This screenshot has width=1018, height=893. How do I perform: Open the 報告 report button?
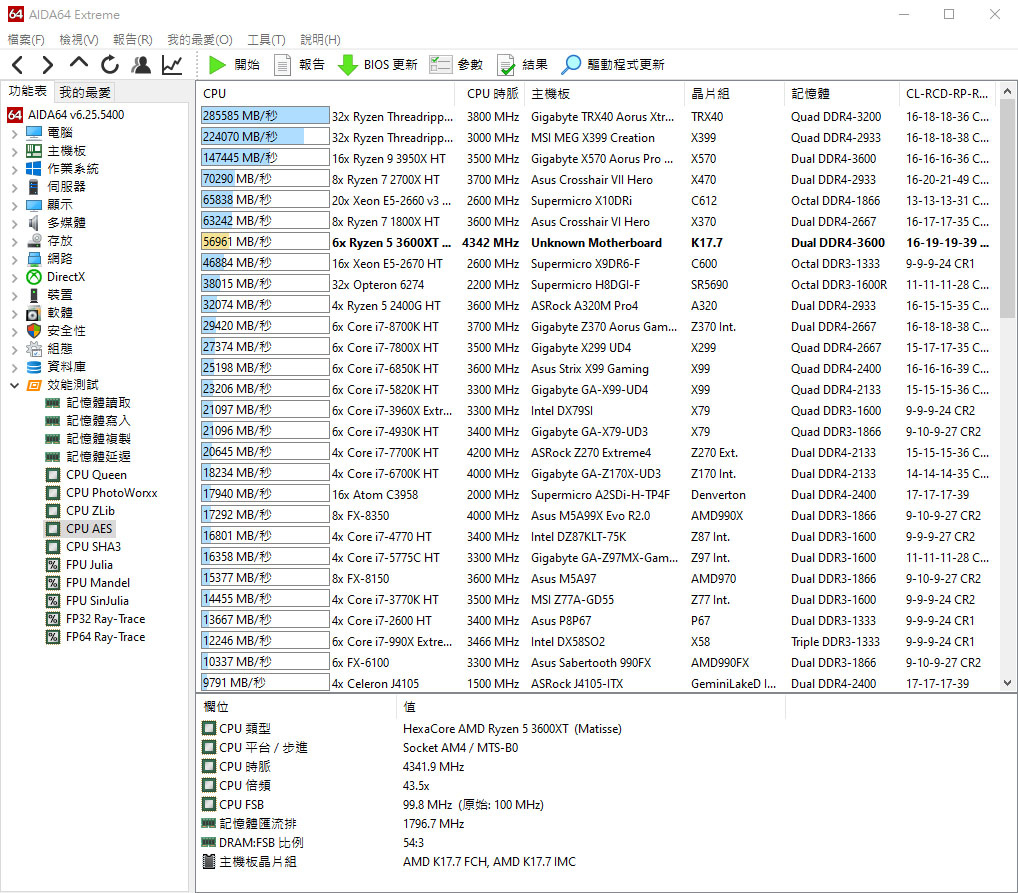(299, 64)
